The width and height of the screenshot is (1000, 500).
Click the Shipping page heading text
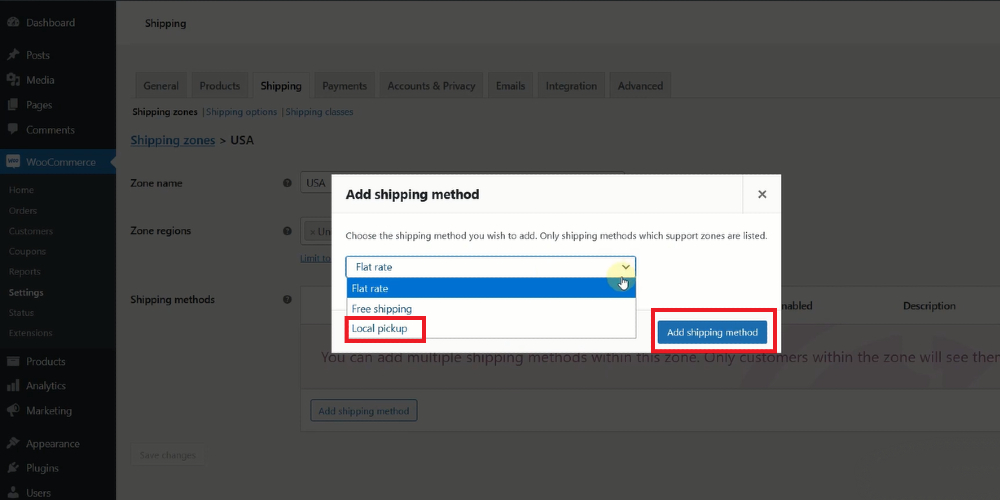pos(165,24)
